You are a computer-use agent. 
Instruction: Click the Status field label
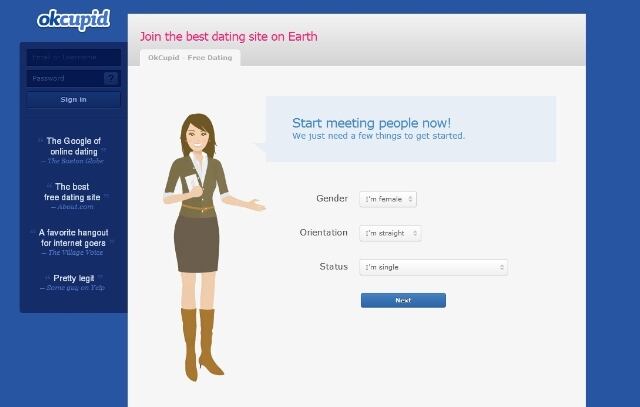[x=333, y=267]
